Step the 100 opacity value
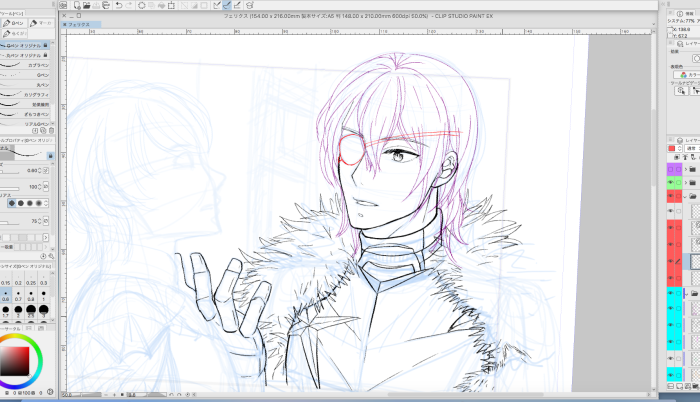The width and height of the screenshot is (700, 402). 40,187
